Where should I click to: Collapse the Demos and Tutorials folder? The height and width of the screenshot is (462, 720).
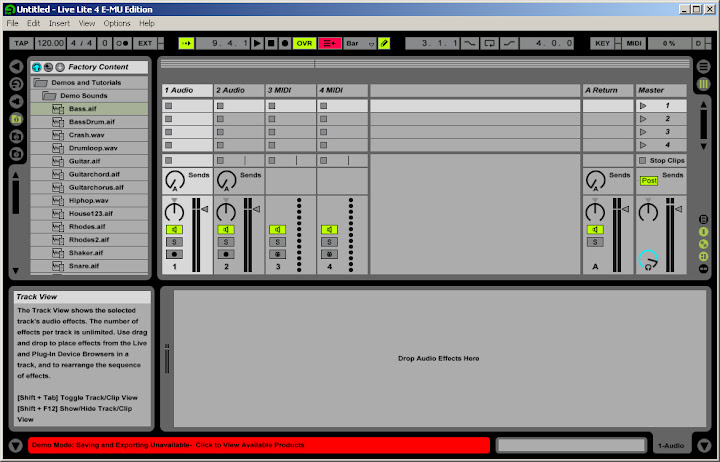point(40,83)
